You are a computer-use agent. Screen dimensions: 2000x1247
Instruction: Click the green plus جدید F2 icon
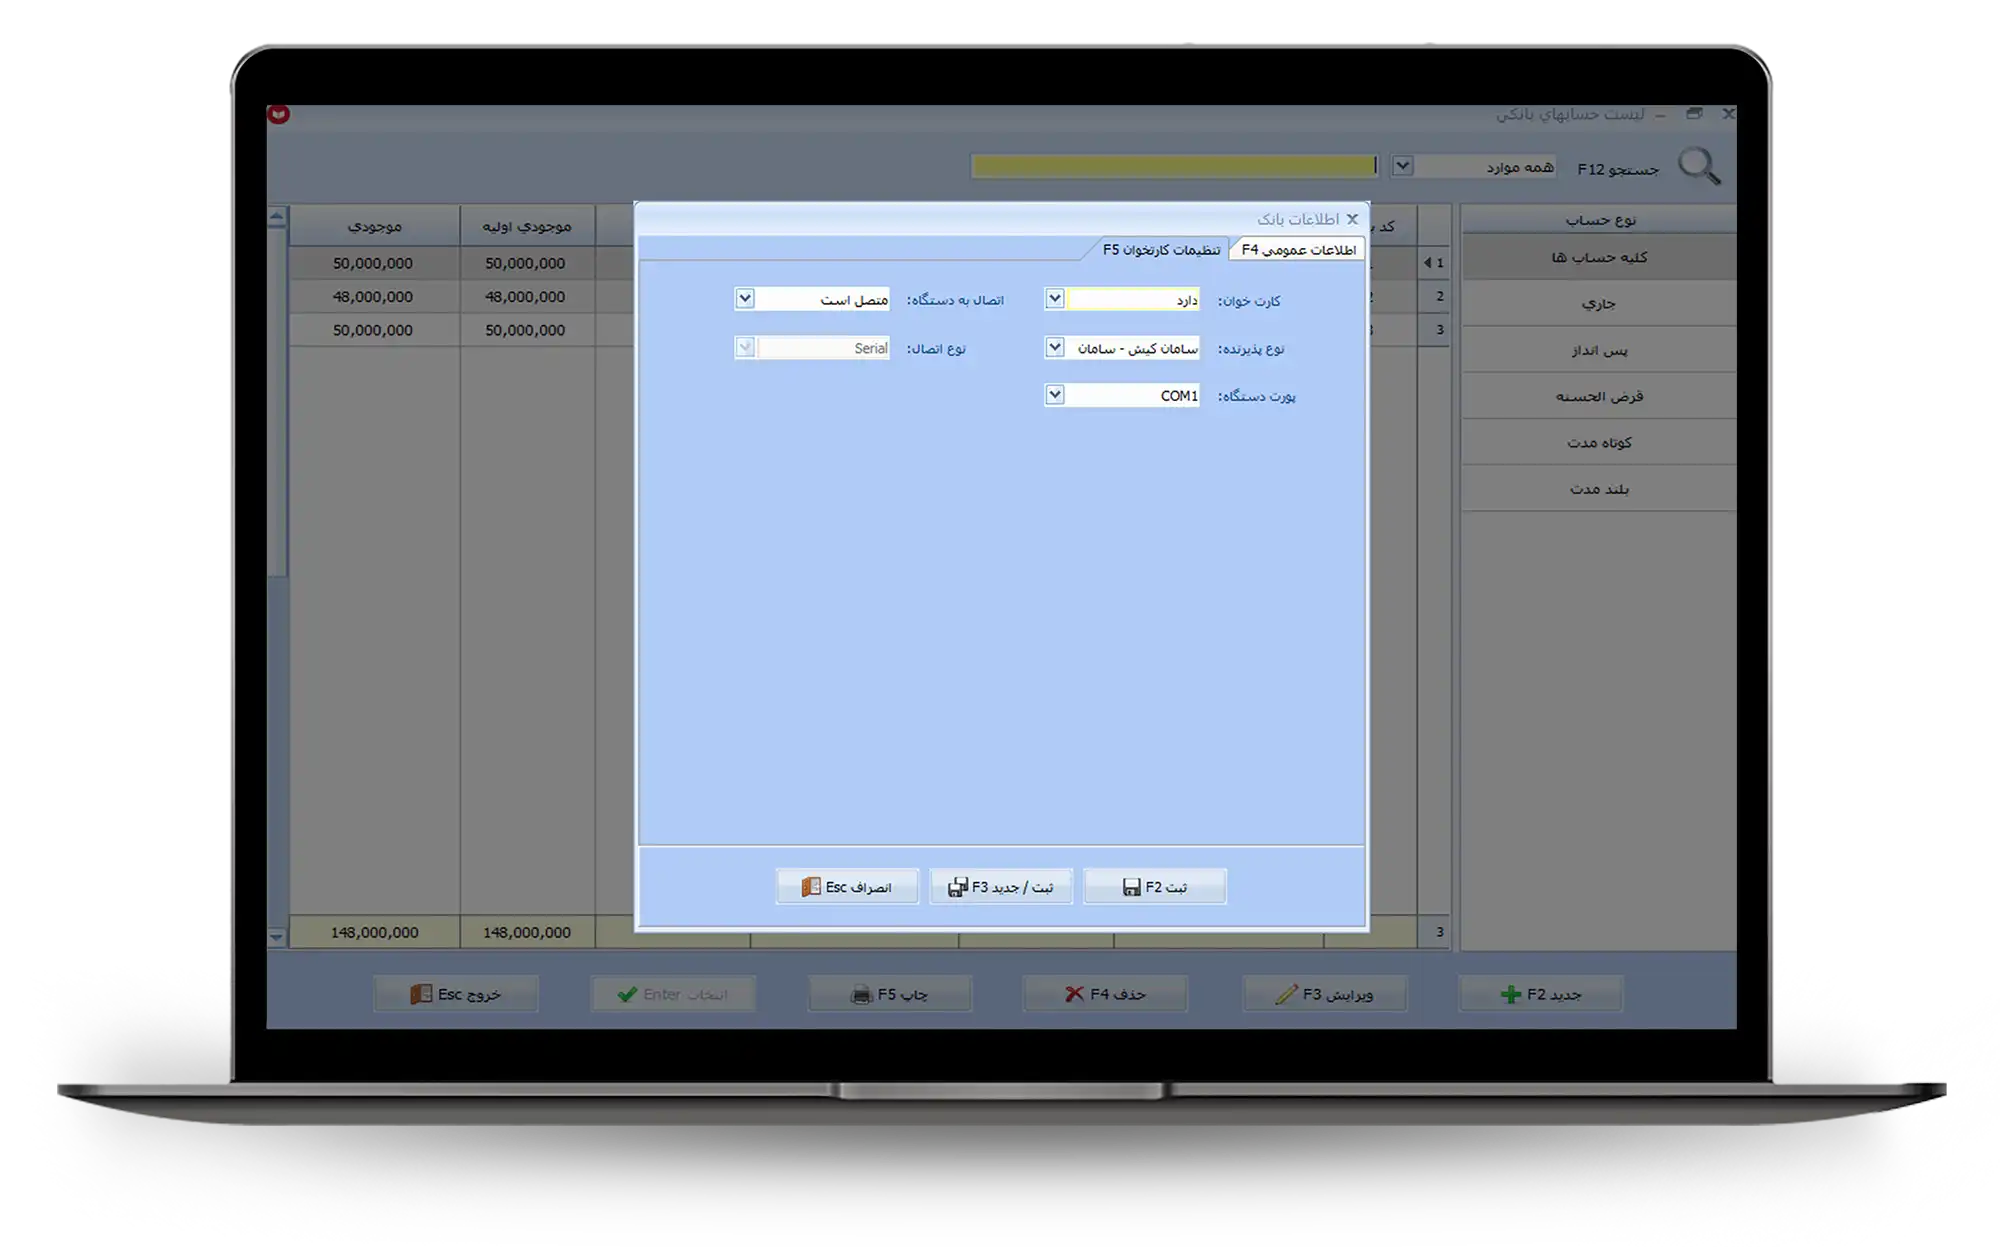coord(1510,994)
